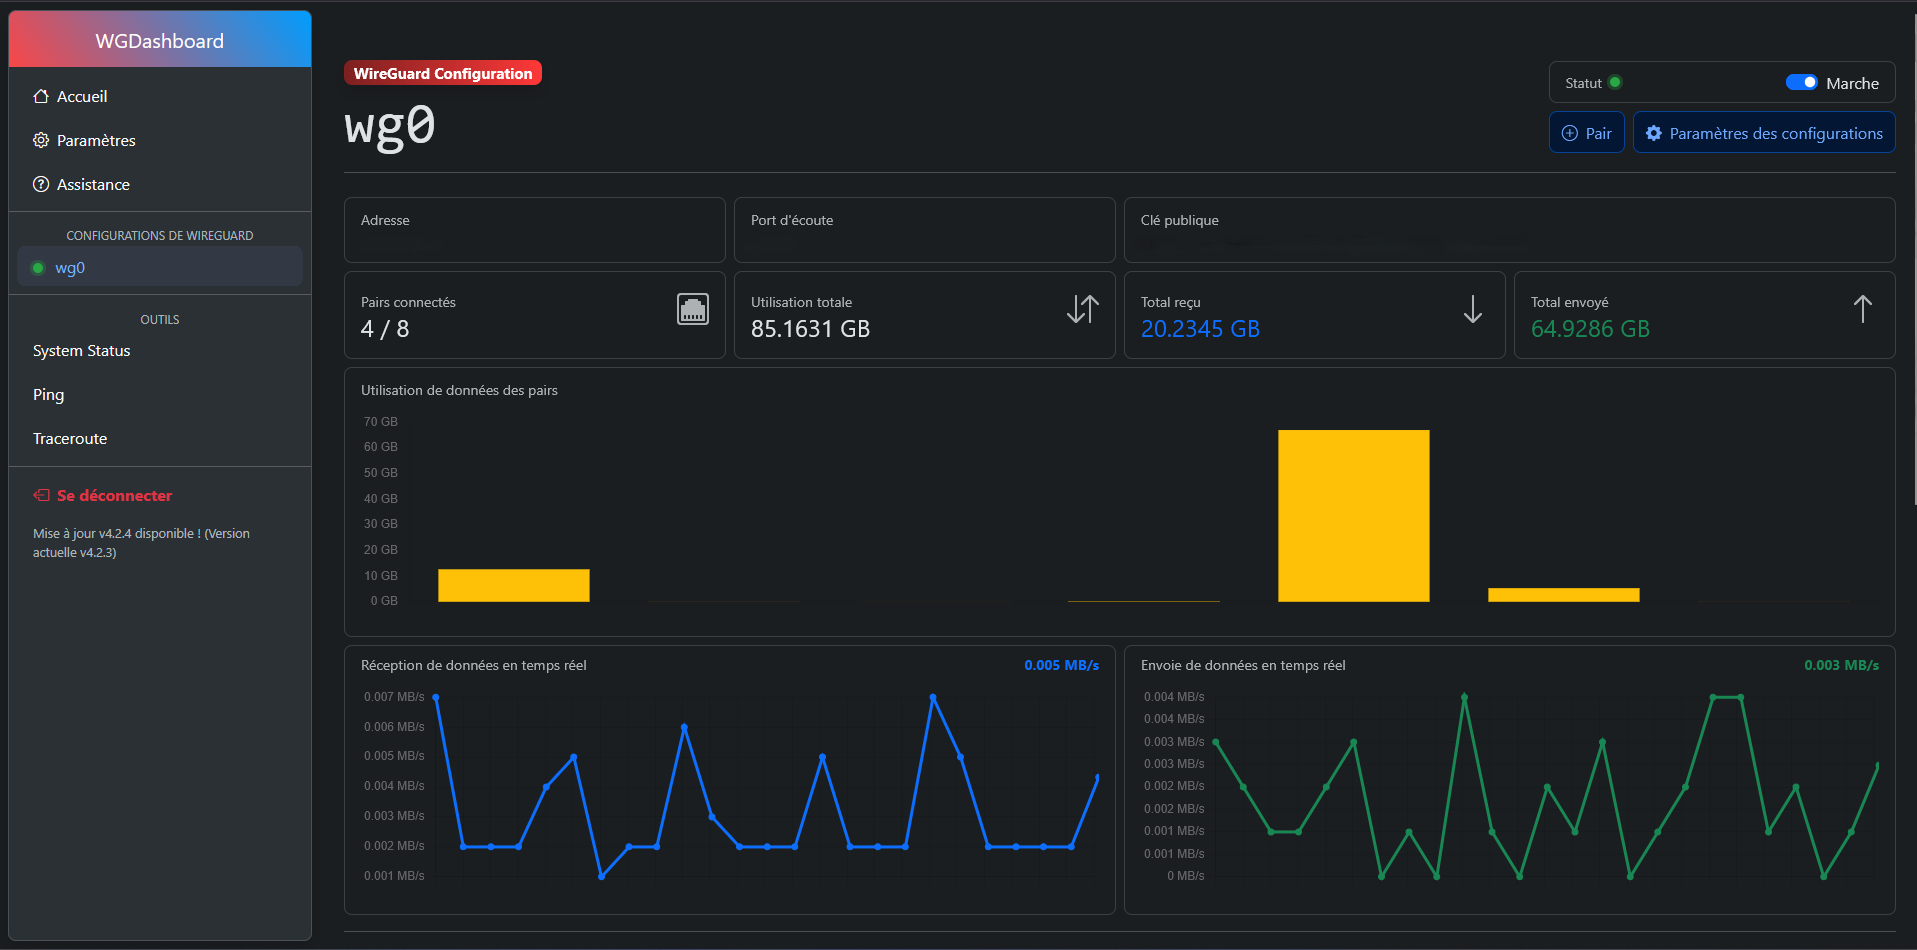
Task: Click the Paramètres gear icon in sidebar
Action: coord(41,141)
